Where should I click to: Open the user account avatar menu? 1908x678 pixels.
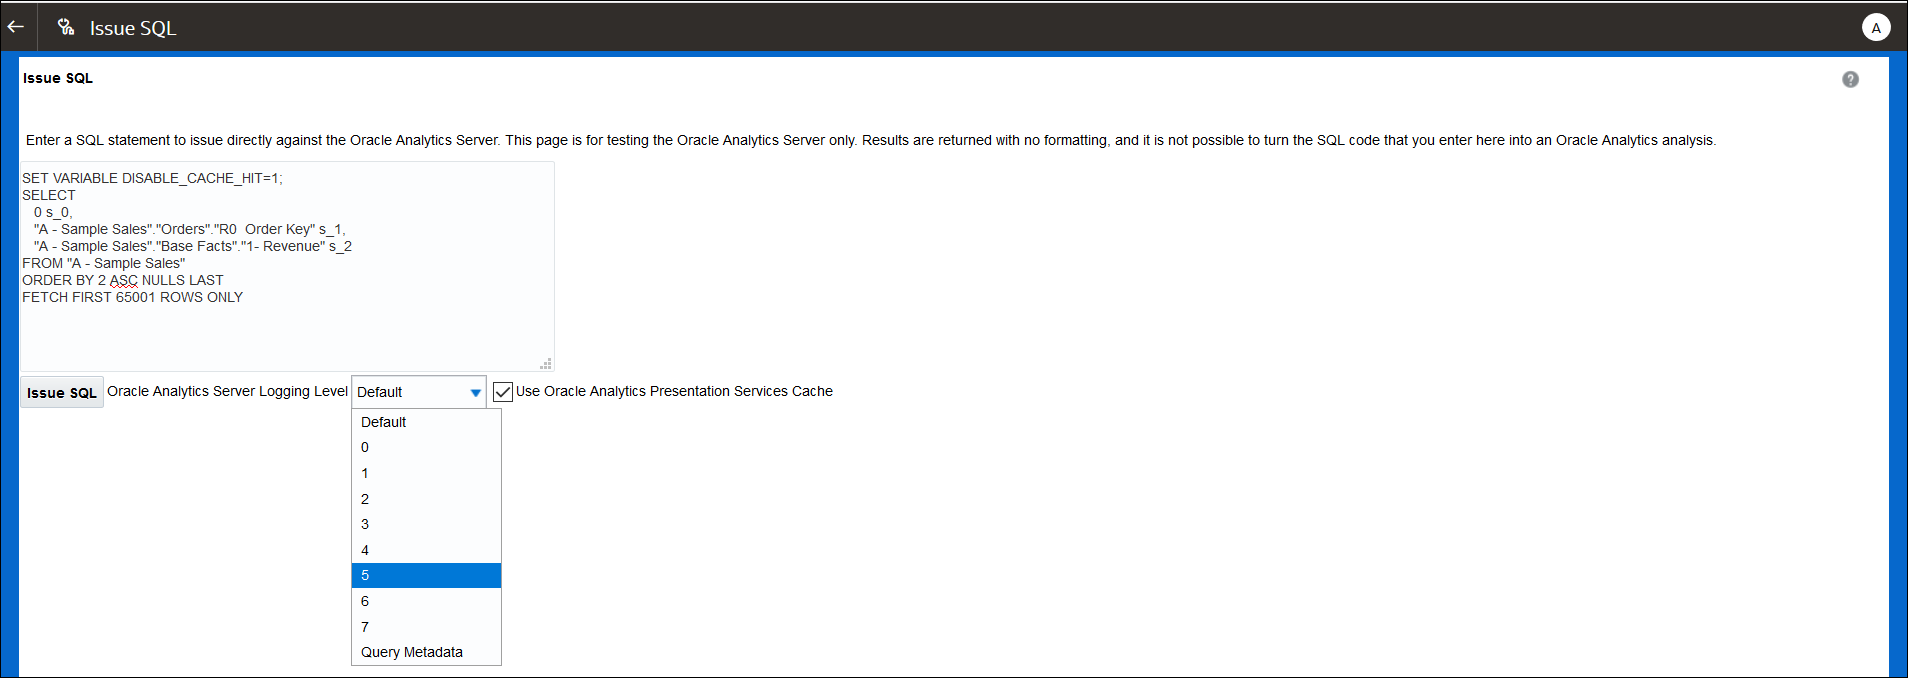click(1876, 27)
